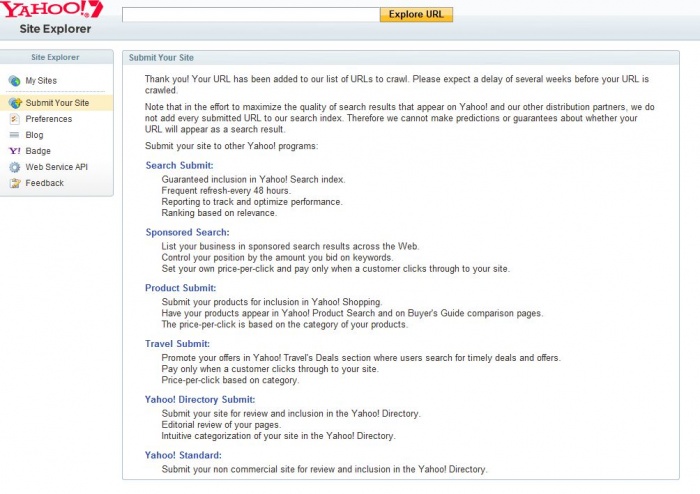The image size is (700, 494).
Task: Click the Feedback sidebar icon
Action: [x=14, y=183]
